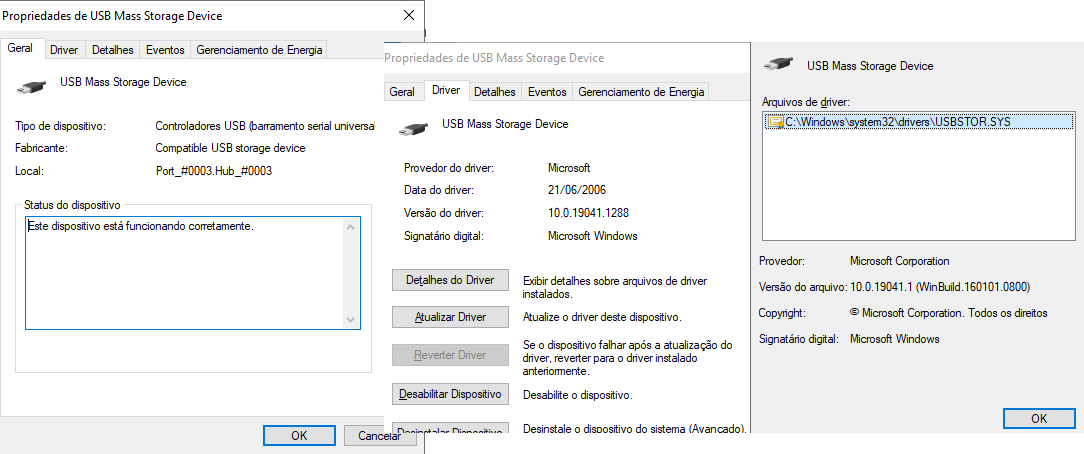
Task: Click the greyed Reverter Driver button
Action: point(450,355)
